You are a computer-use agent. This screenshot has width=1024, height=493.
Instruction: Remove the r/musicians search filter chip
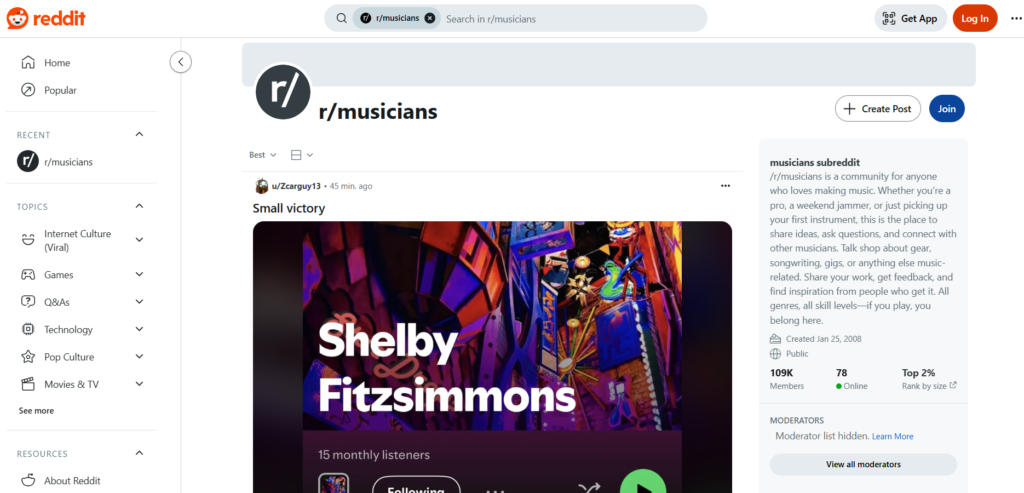(x=430, y=18)
